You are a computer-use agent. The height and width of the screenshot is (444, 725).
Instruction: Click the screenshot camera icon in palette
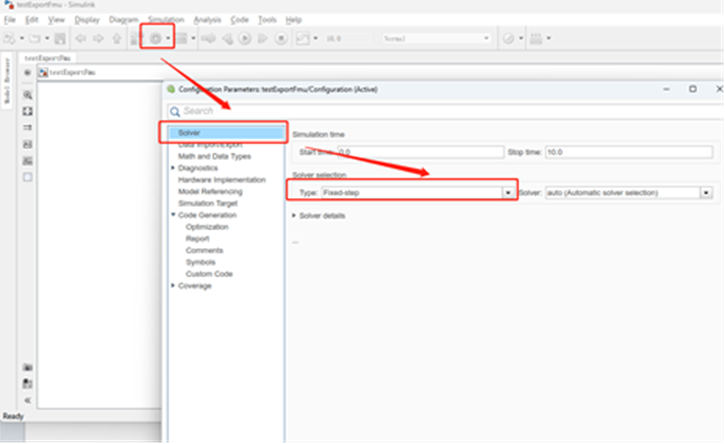[x=28, y=367]
